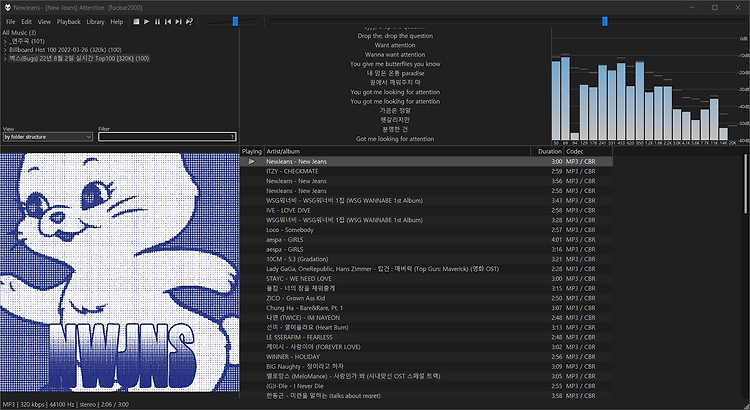Image resolution: width=750 pixels, height=410 pixels.
Task: Select Chung Ha - Bare&Rare, Pt. 1 track
Action: (426, 308)
